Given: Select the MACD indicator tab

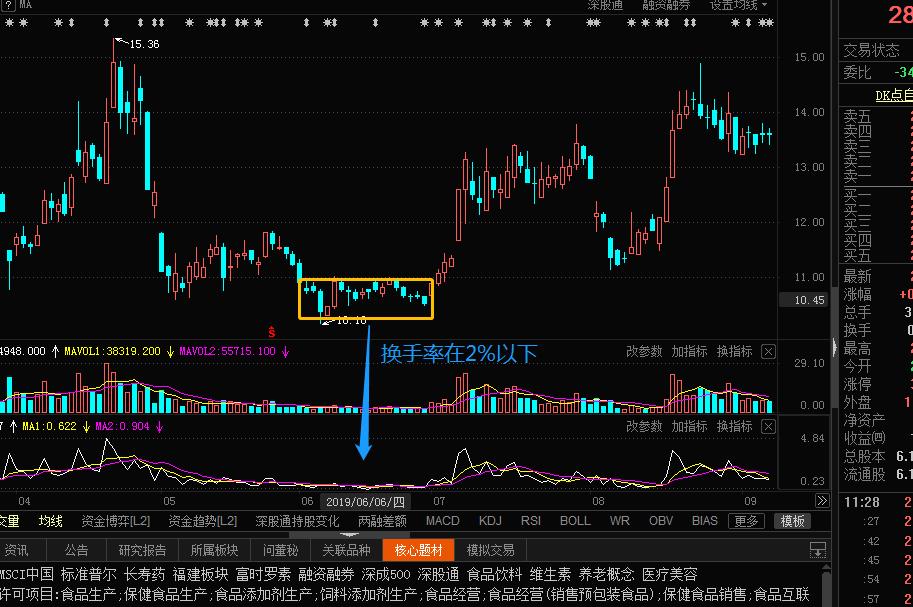Looking at the screenshot, I should pyautogui.click(x=441, y=521).
